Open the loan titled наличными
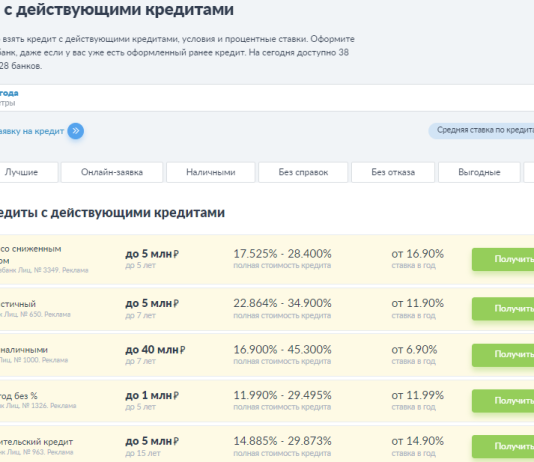The image size is (534, 462). 24,350
